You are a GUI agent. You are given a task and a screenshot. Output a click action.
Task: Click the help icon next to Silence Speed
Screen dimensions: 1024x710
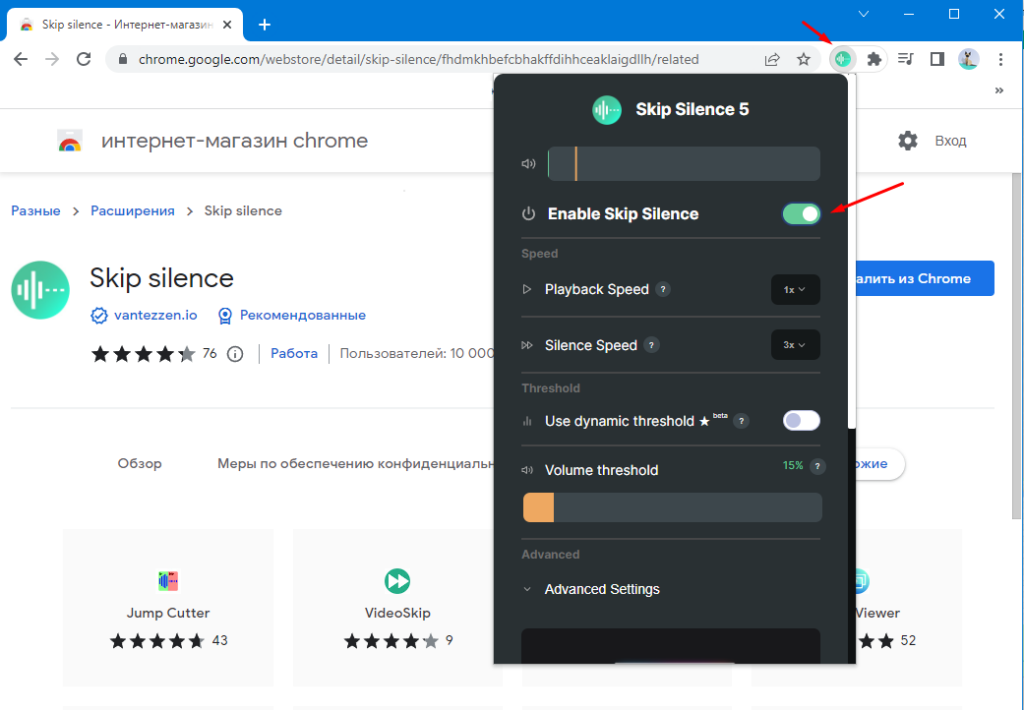[x=651, y=345]
